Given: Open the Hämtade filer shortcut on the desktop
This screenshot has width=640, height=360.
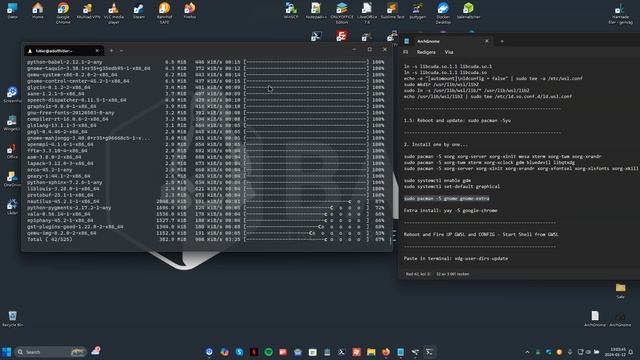Looking at the screenshot, I should tap(620, 13).
